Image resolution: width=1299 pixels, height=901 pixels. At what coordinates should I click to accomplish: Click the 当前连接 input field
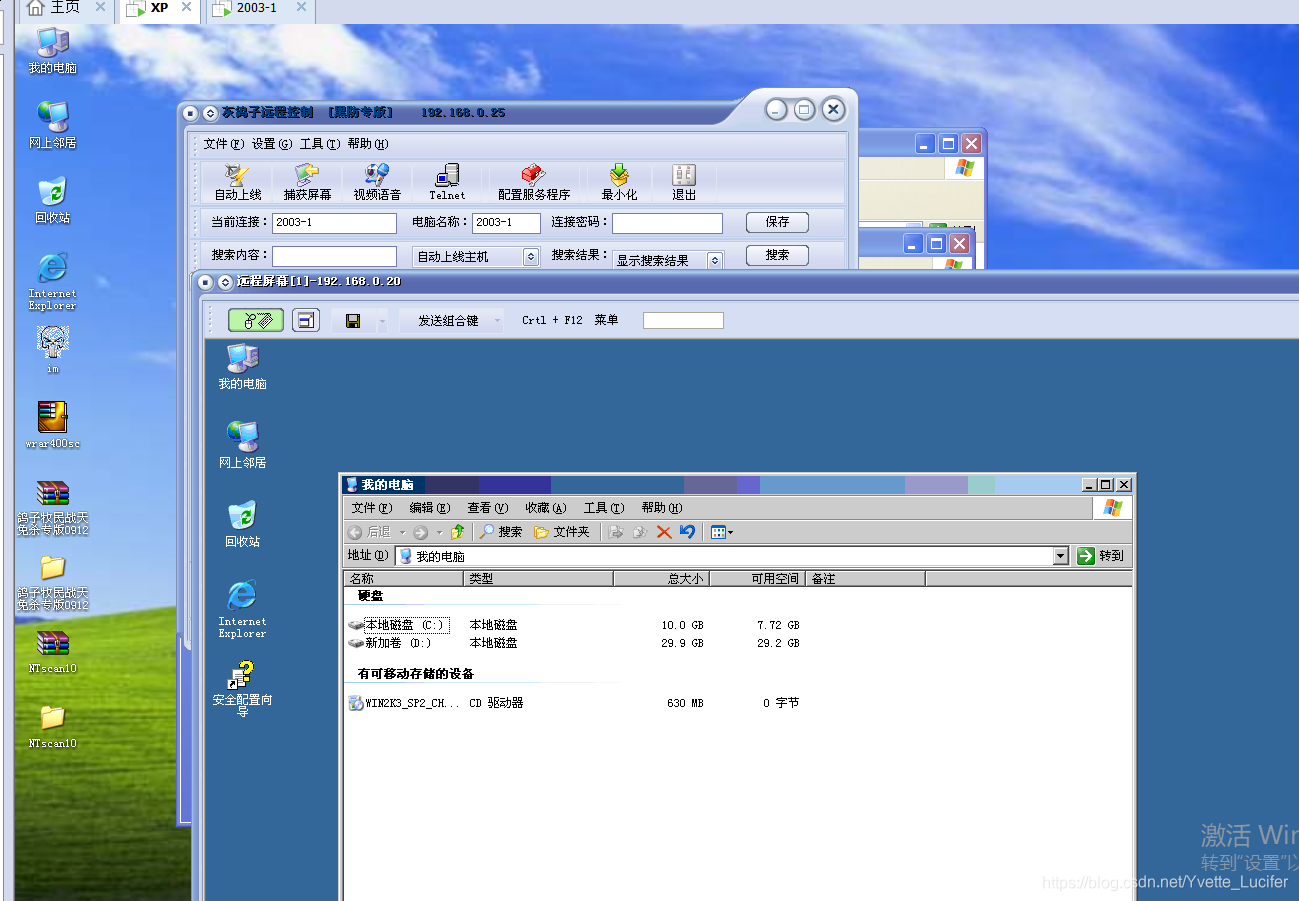coord(334,223)
